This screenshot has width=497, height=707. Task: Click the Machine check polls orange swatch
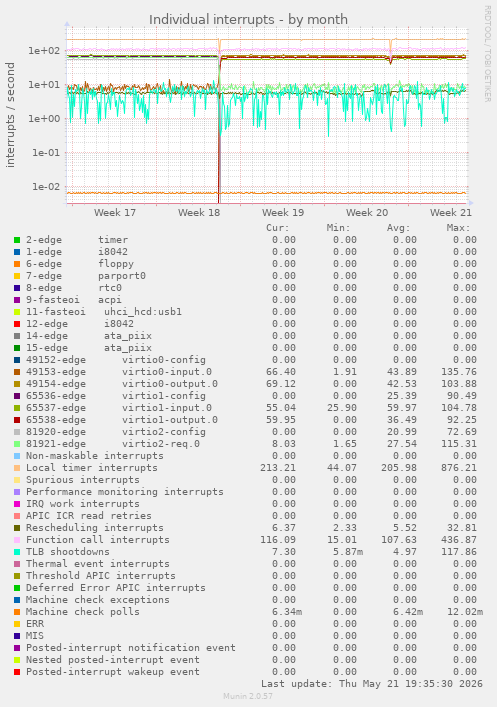coord(17,612)
